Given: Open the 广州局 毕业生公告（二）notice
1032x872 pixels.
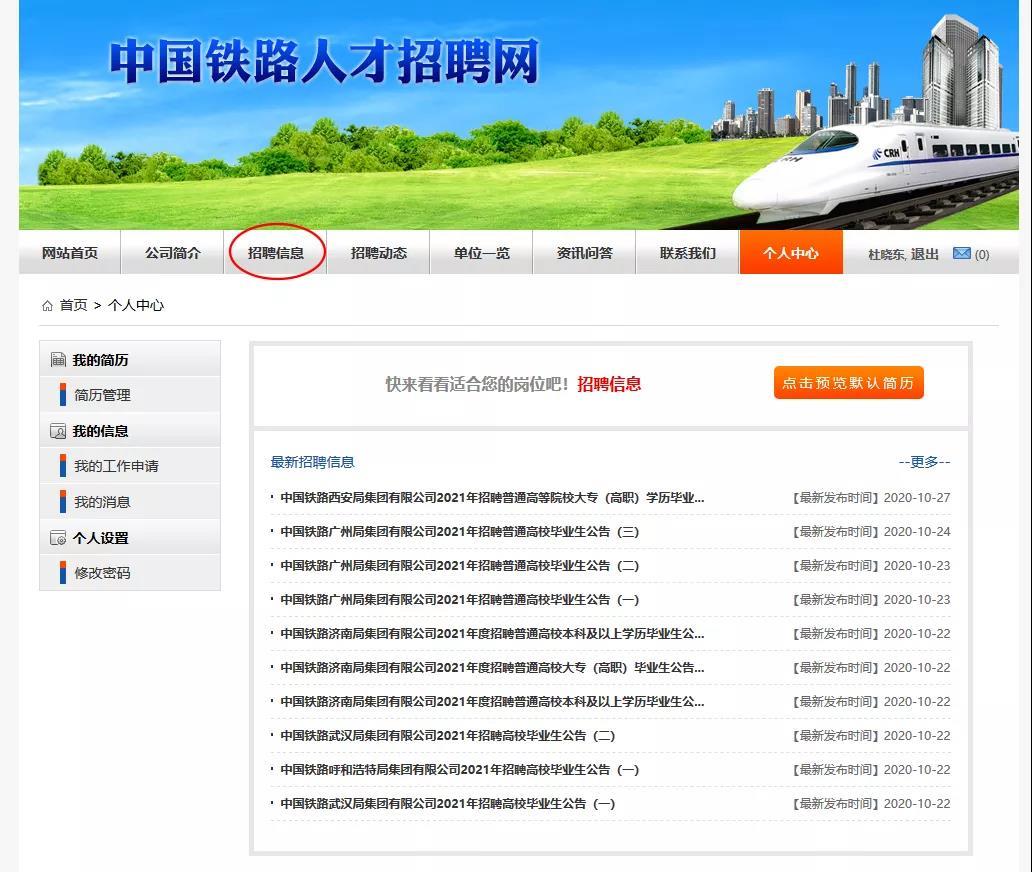Looking at the screenshot, I should point(459,566).
